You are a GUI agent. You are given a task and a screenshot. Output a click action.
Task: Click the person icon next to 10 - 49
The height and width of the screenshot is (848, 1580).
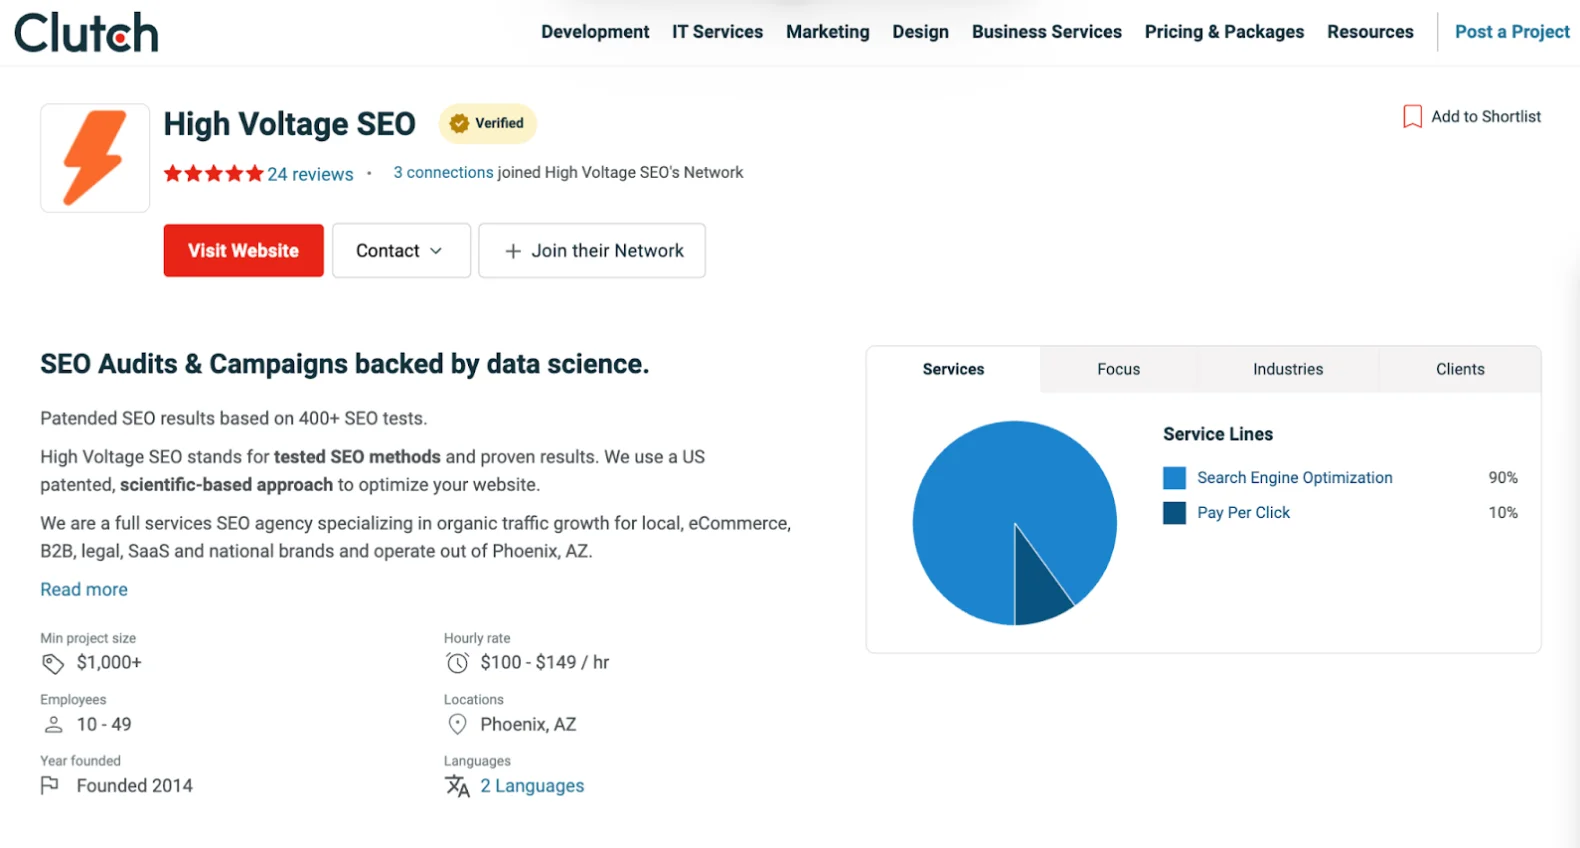tap(53, 724)
